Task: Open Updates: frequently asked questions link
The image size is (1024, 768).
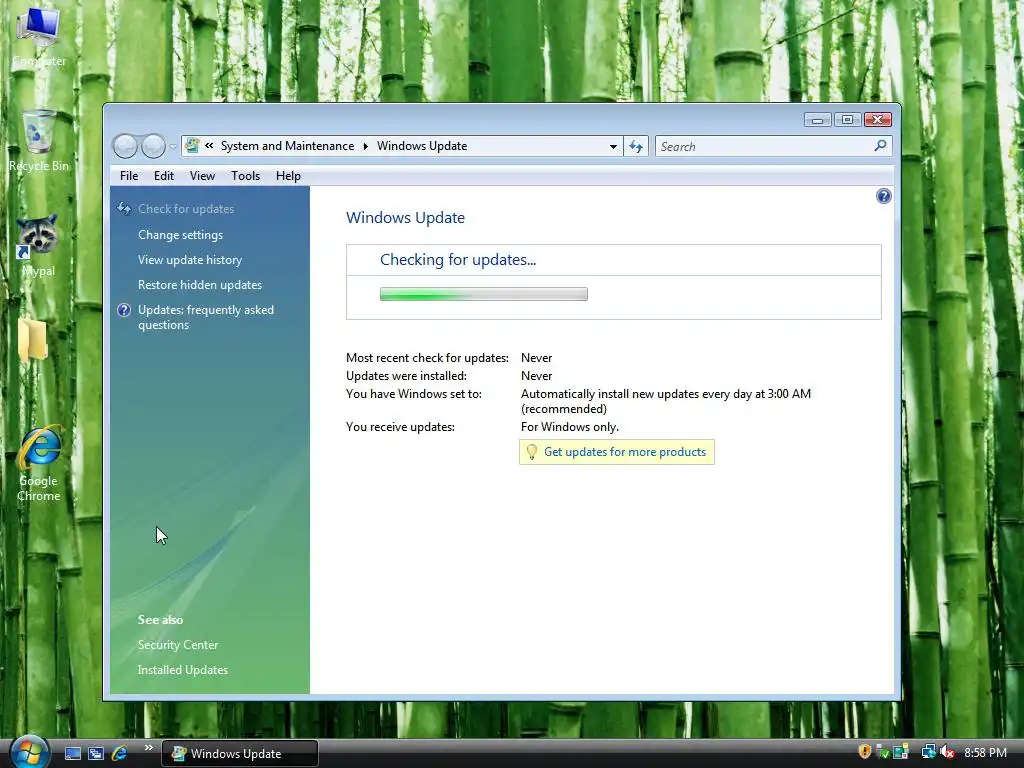Action: click(x=206, y=317)
